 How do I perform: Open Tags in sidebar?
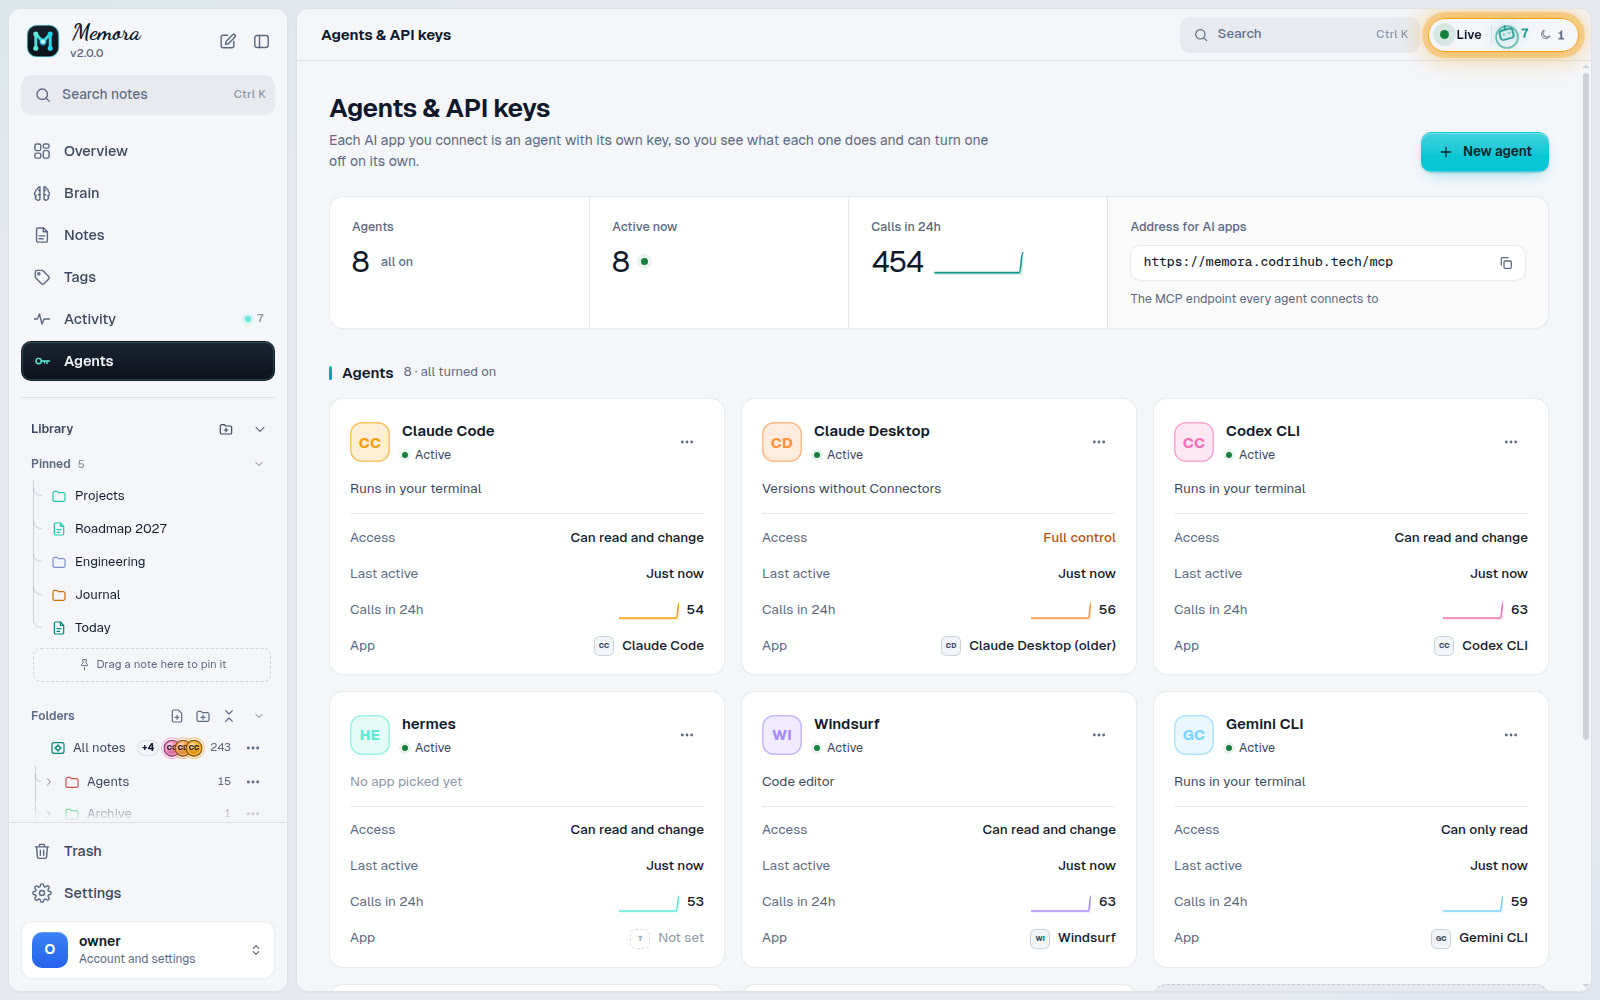pyautogui.click(x=148, y=277)
